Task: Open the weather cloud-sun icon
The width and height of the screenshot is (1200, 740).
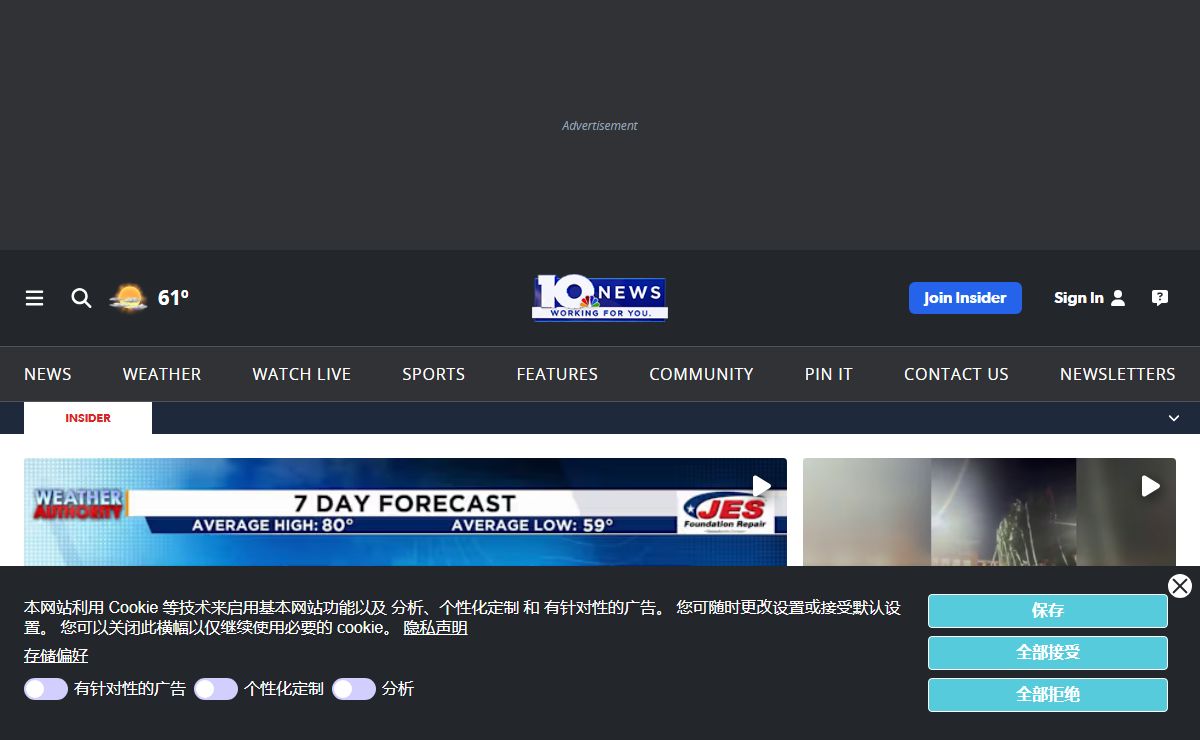Action: (128, 298)
